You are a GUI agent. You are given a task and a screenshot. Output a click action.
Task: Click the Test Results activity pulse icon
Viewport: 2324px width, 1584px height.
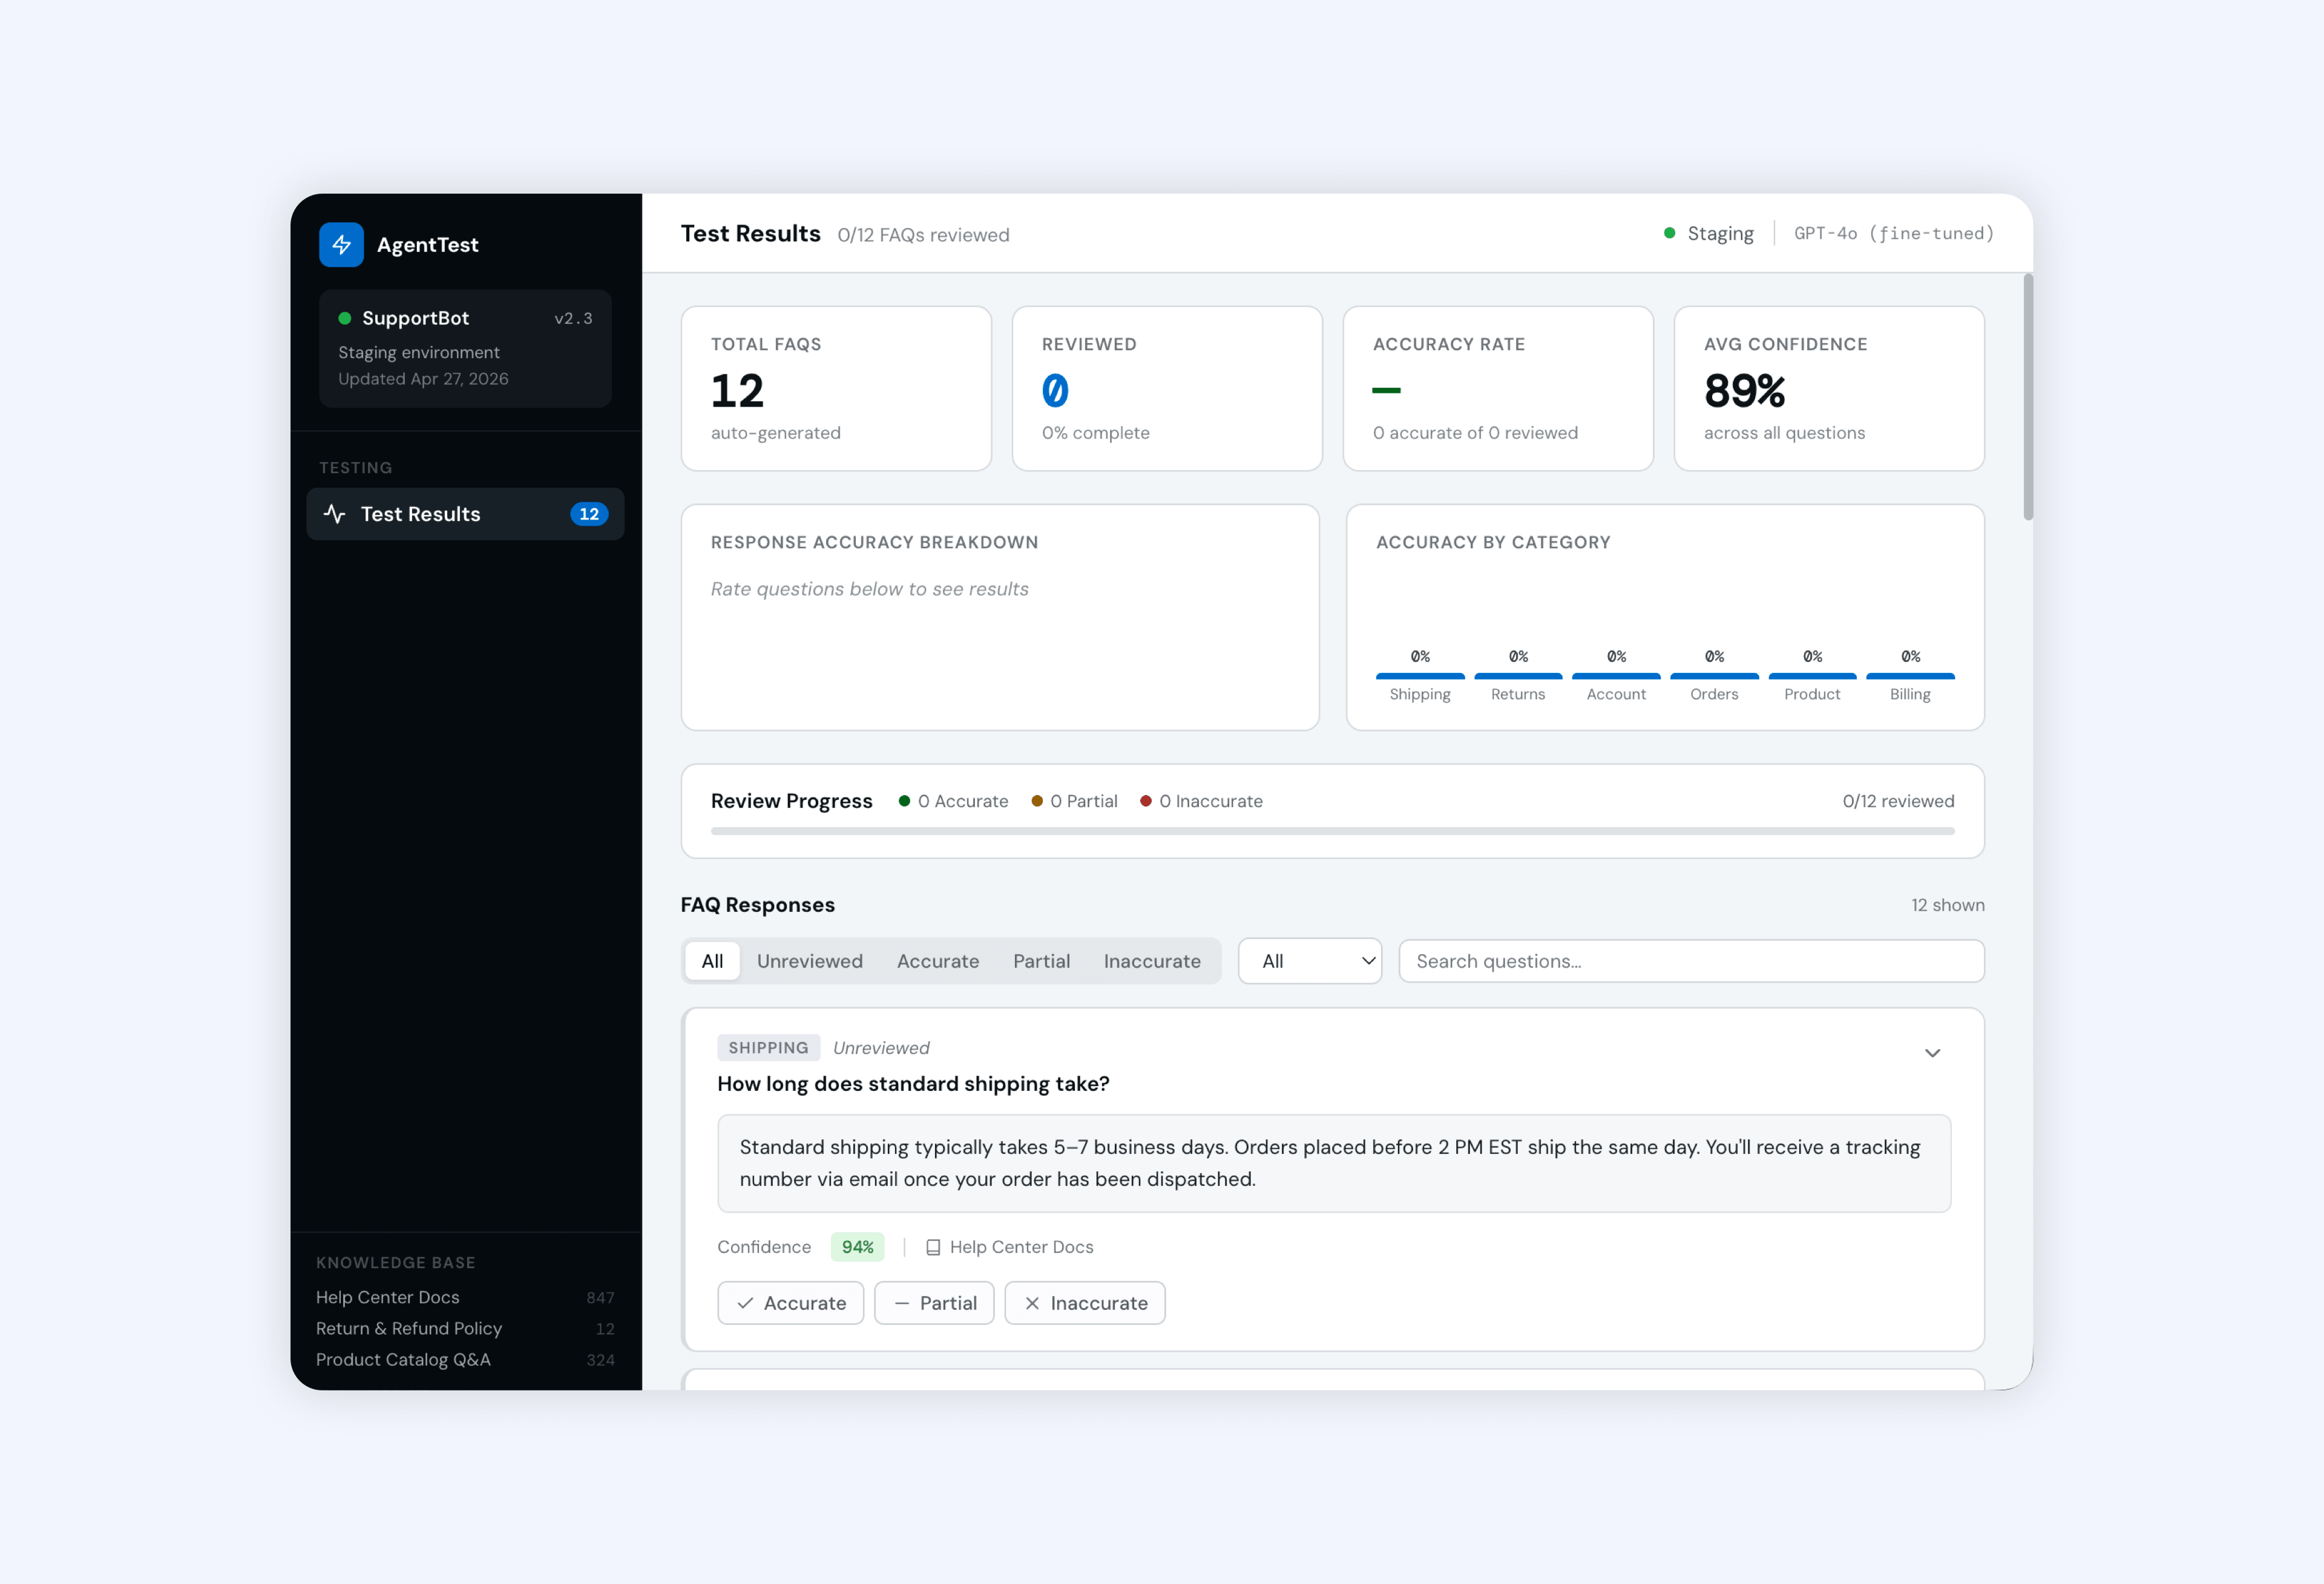[x=335, y=514]
